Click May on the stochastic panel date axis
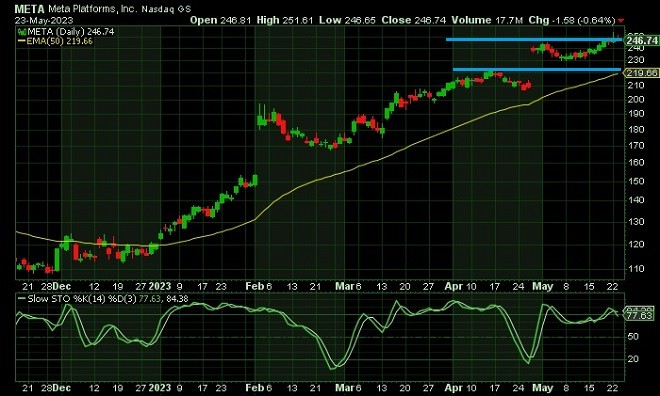 [x=543, y=388]
